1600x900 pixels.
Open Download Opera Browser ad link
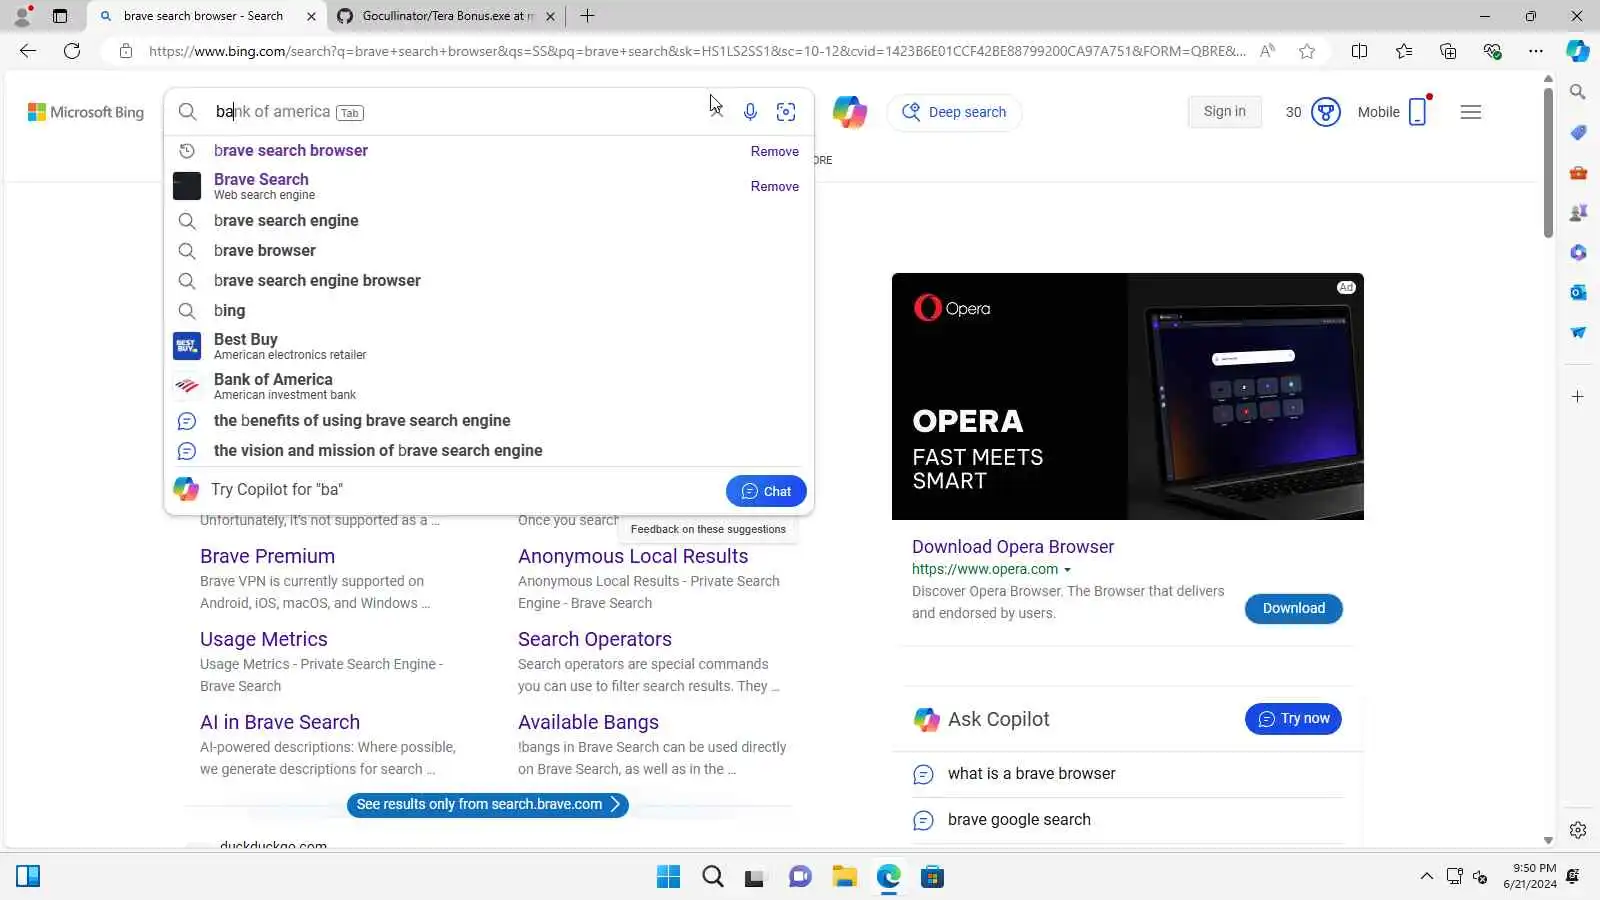pos(1013,547)
